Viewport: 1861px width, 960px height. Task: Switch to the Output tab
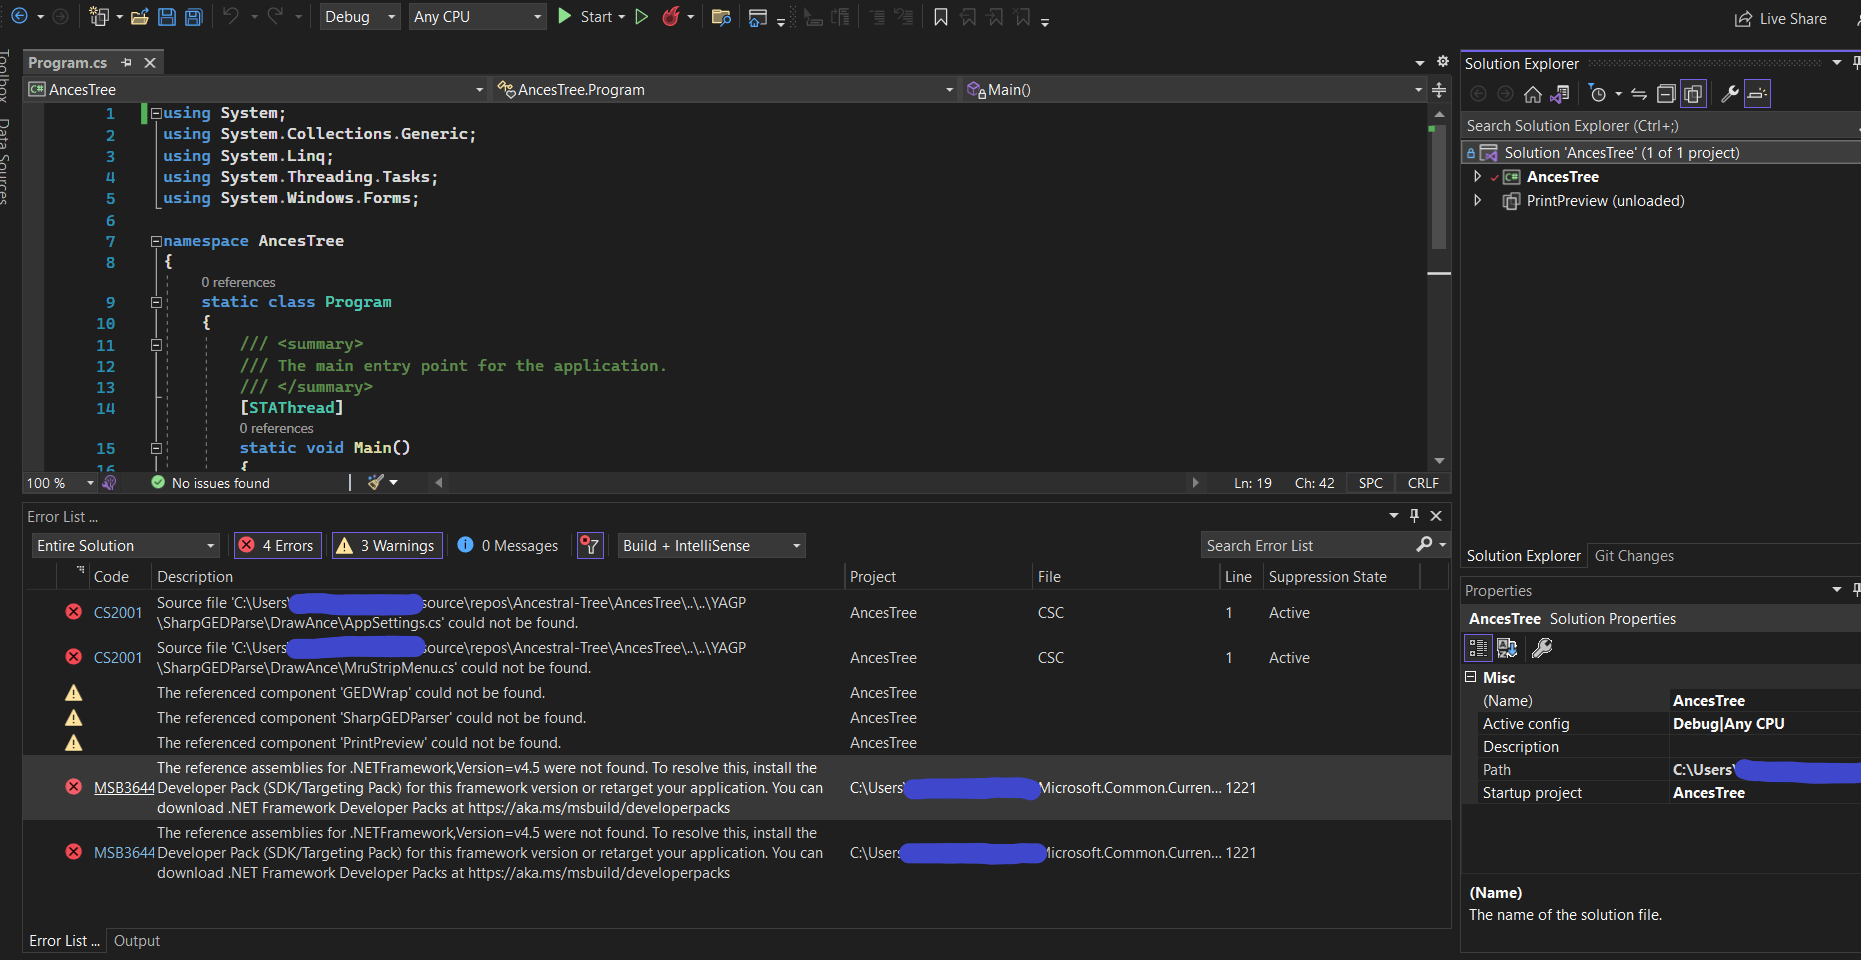click(x=137, y=941)
